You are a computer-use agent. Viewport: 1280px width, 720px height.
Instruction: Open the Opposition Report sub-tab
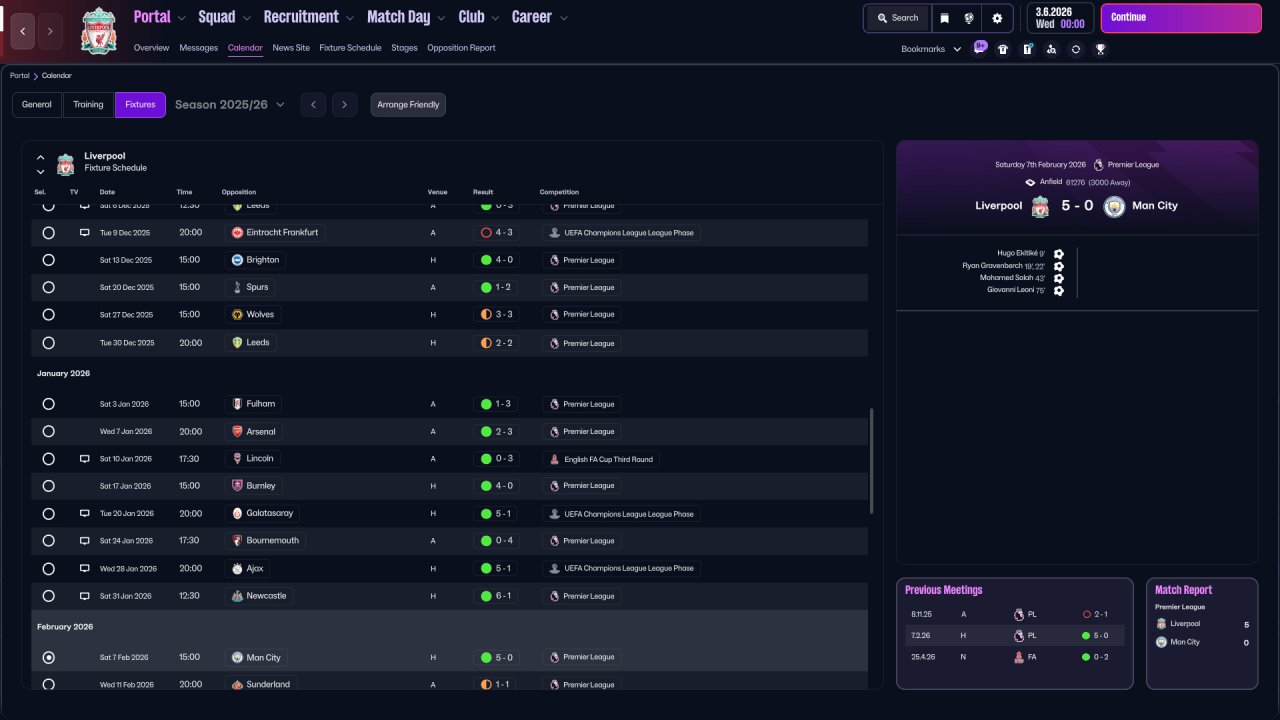click(461, 48)
